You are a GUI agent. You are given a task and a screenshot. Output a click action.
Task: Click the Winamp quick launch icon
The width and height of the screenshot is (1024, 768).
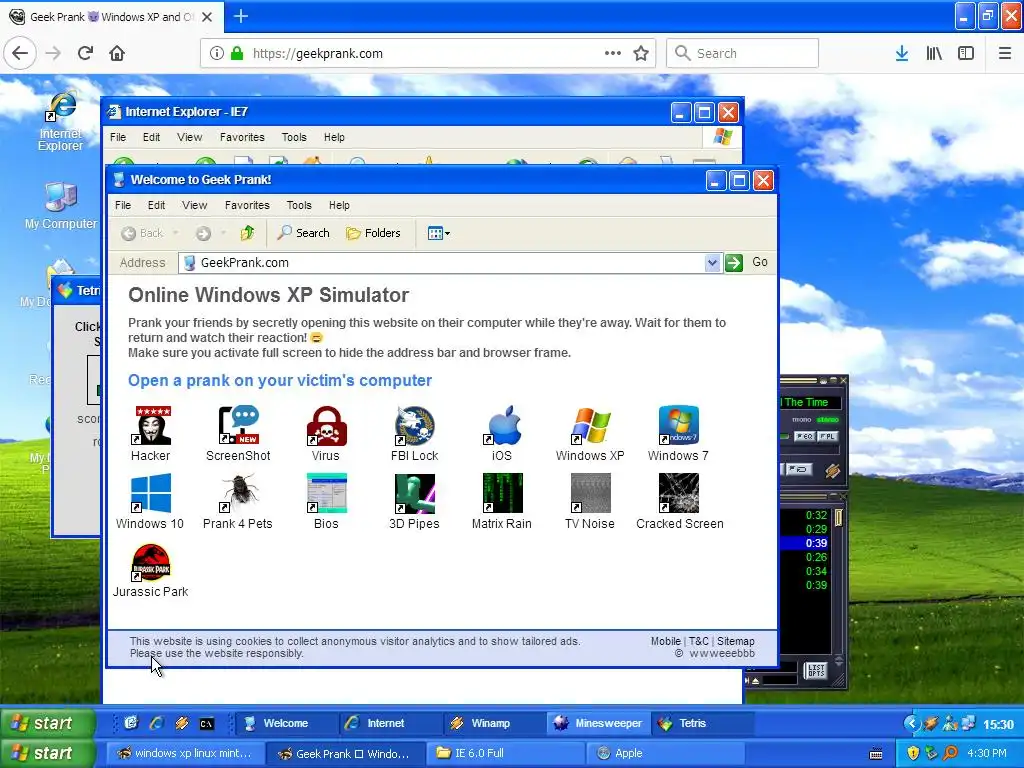point(182,724)
